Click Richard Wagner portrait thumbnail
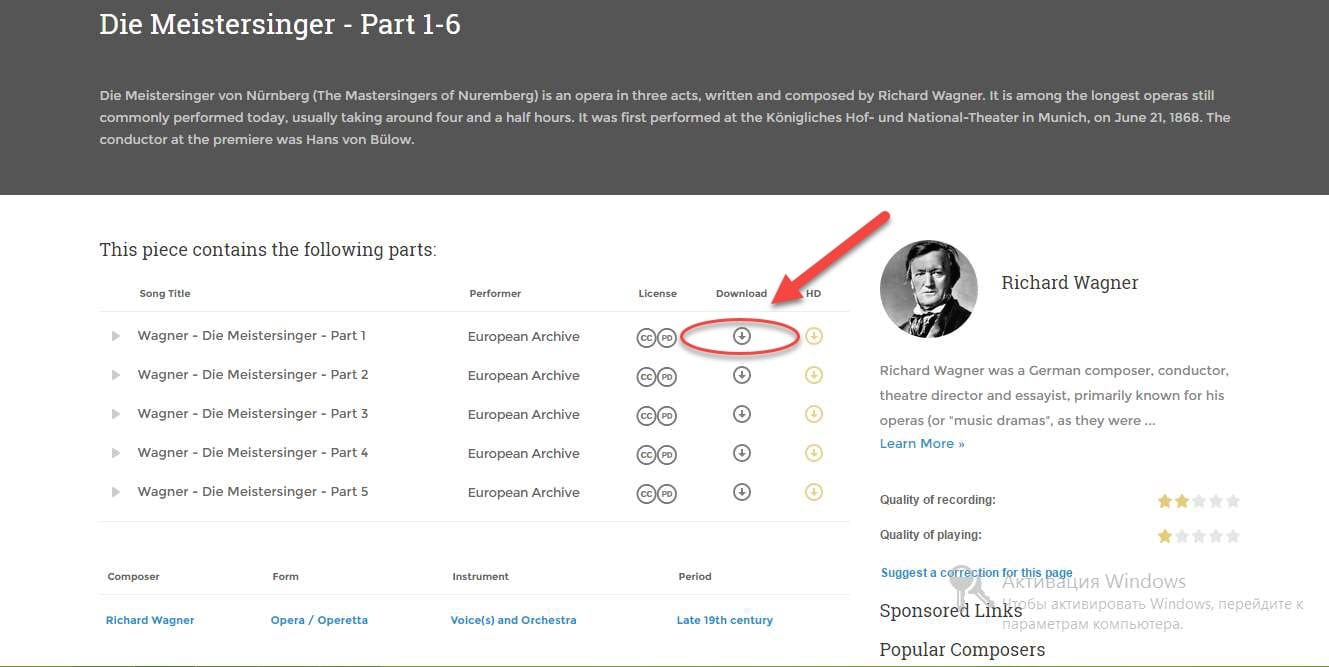This screenshot has width=1329, height=667. [928, 289]
